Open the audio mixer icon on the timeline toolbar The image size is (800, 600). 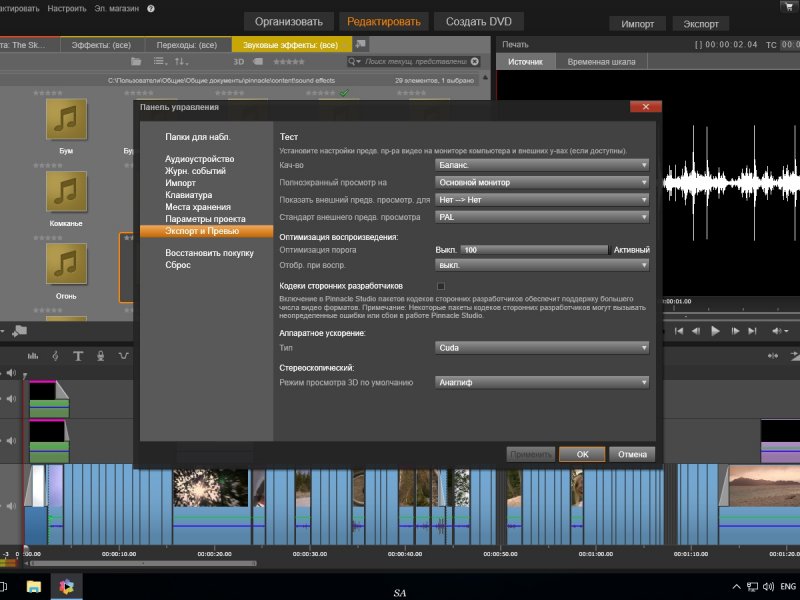(x=33, y=356)
